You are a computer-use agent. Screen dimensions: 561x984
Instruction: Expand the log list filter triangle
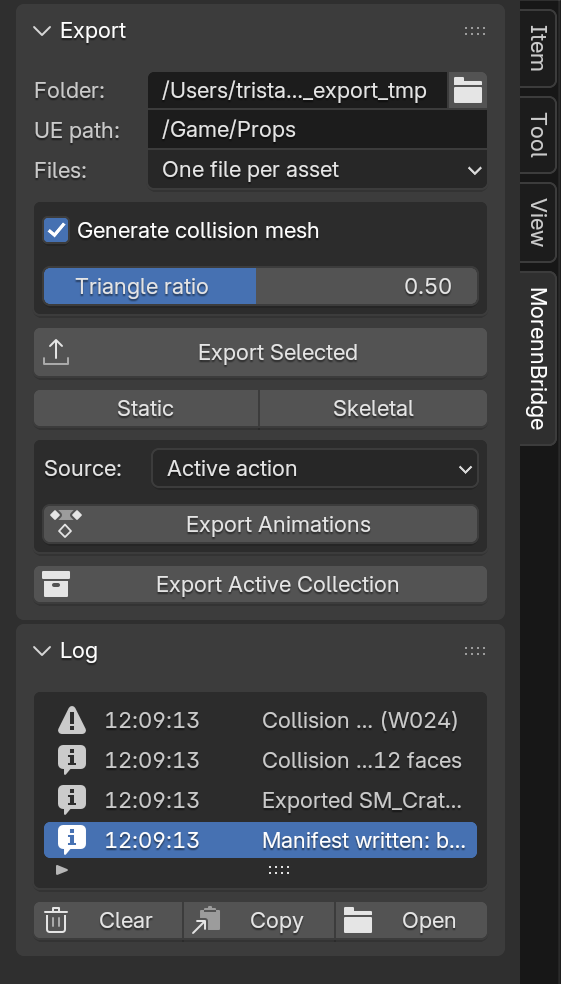62,870
